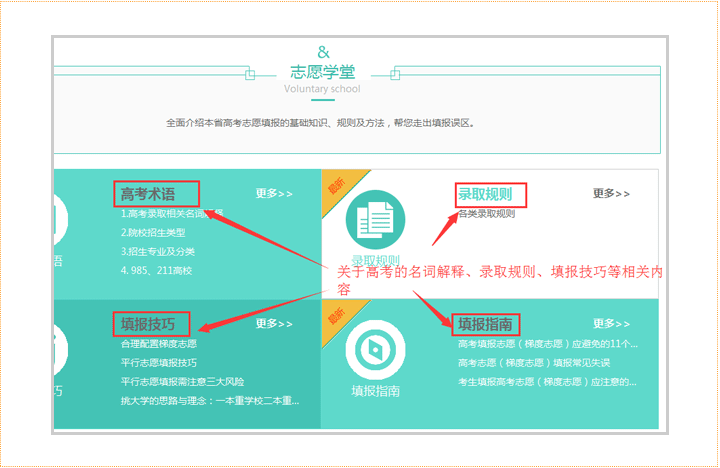The image size is (720, 468).
Task: Open the 高考术语 section heading
Action: click(x=148, y=194)
